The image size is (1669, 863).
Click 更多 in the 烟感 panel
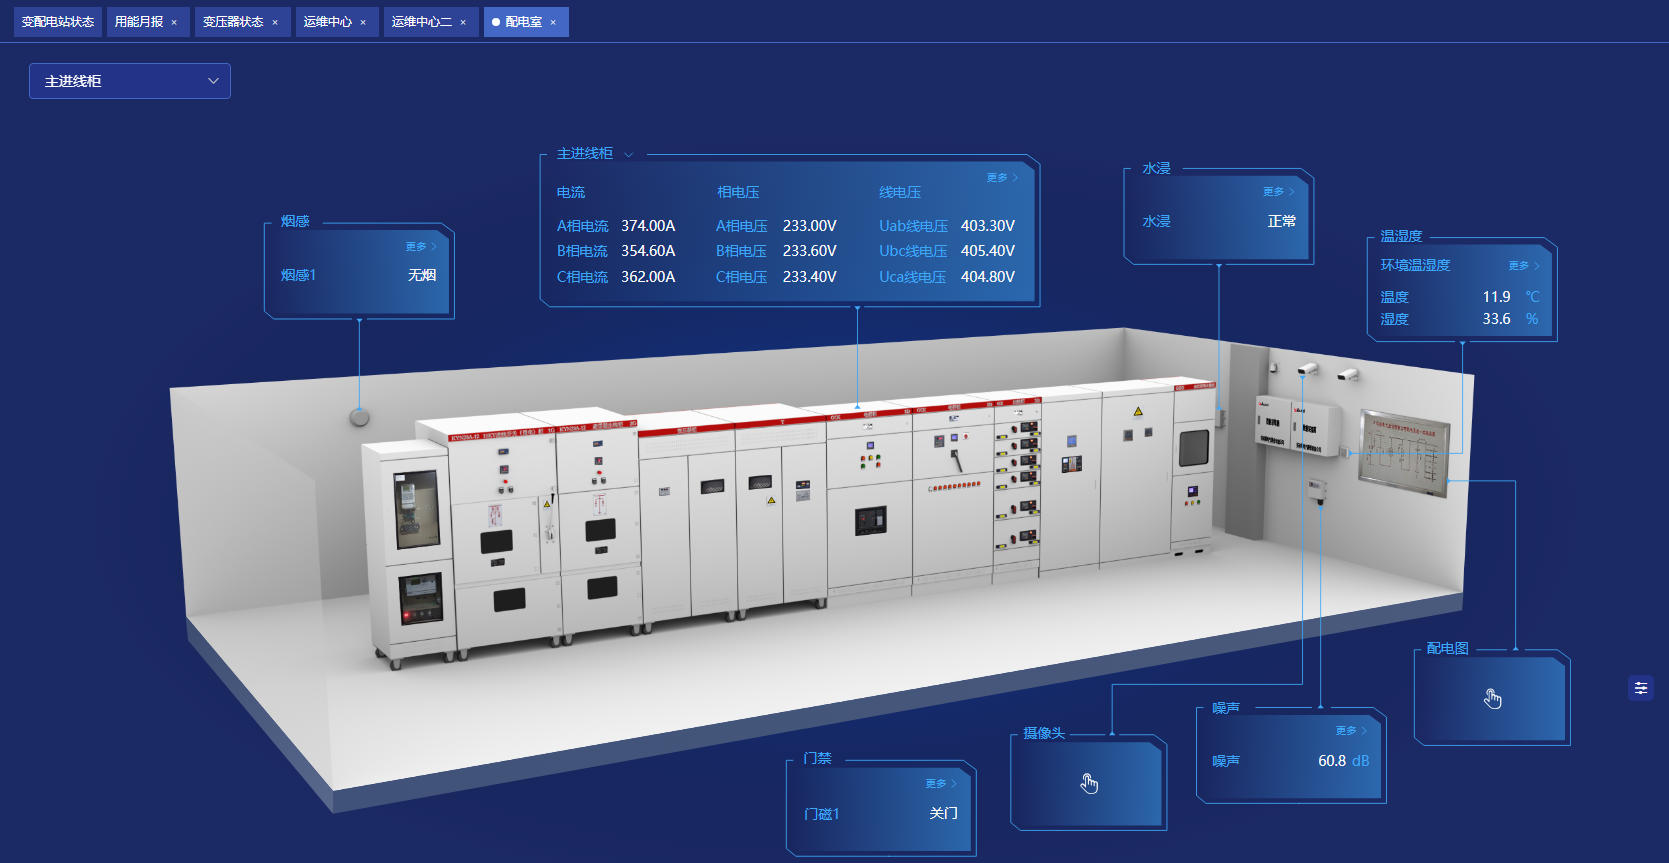pyautogui.click(x=421, y=246)
